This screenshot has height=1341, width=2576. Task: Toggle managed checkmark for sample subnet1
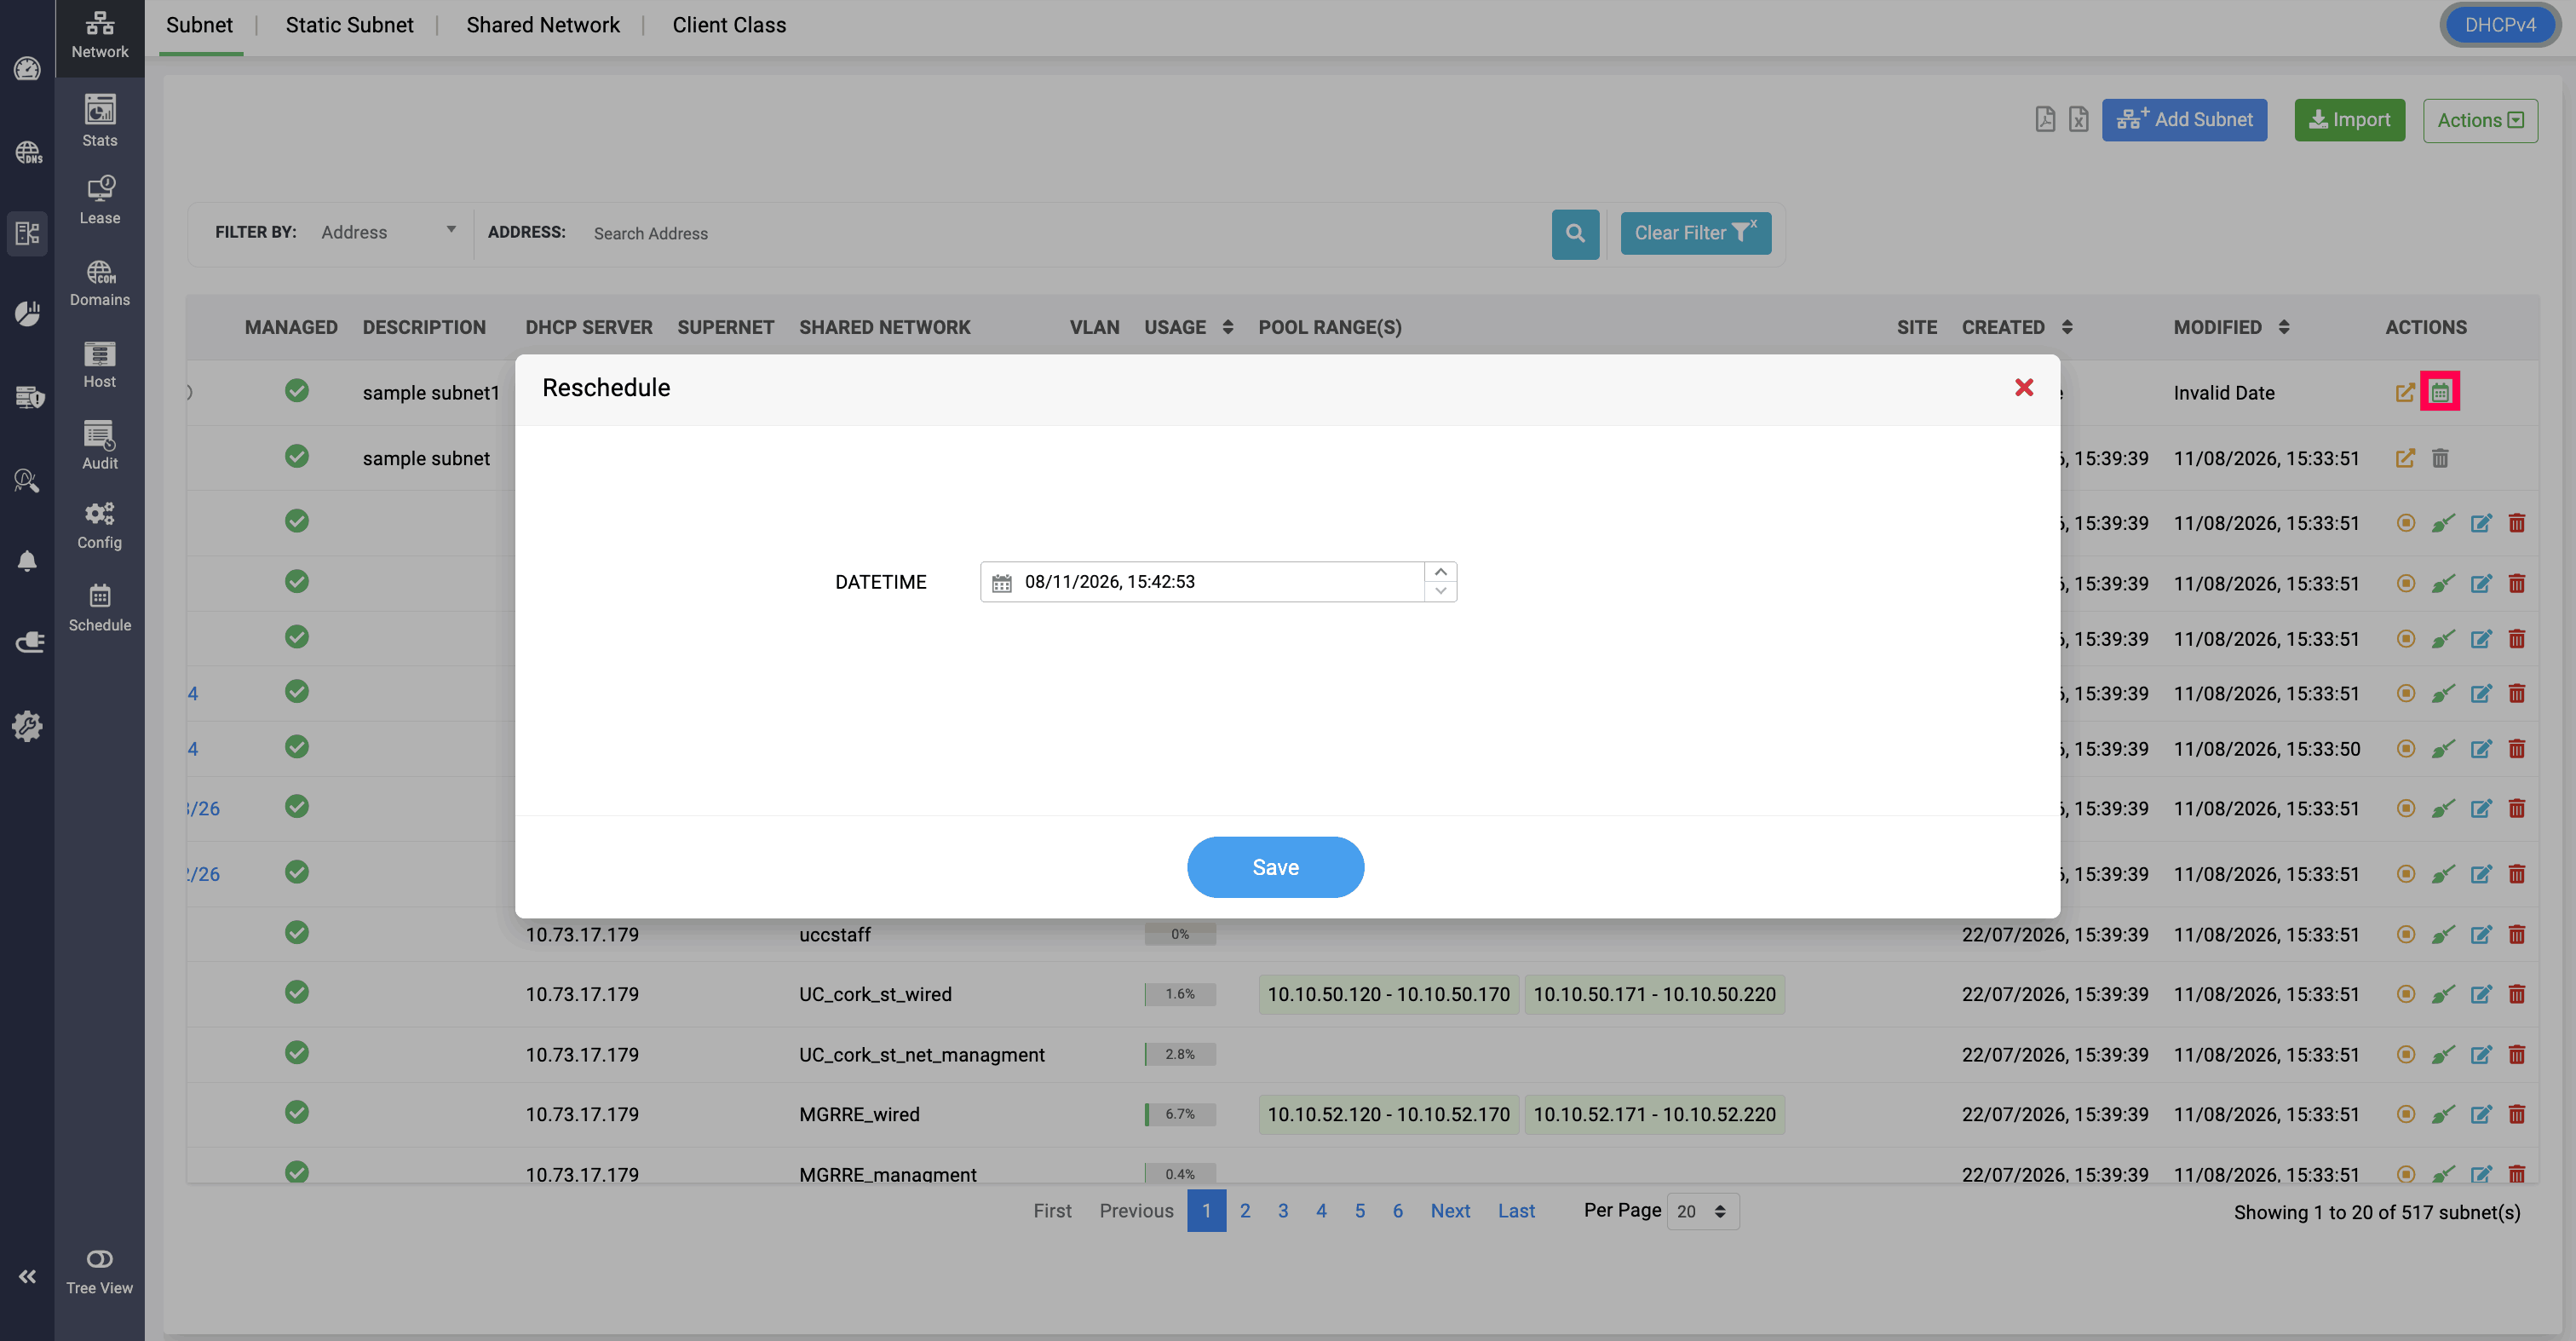297,390
